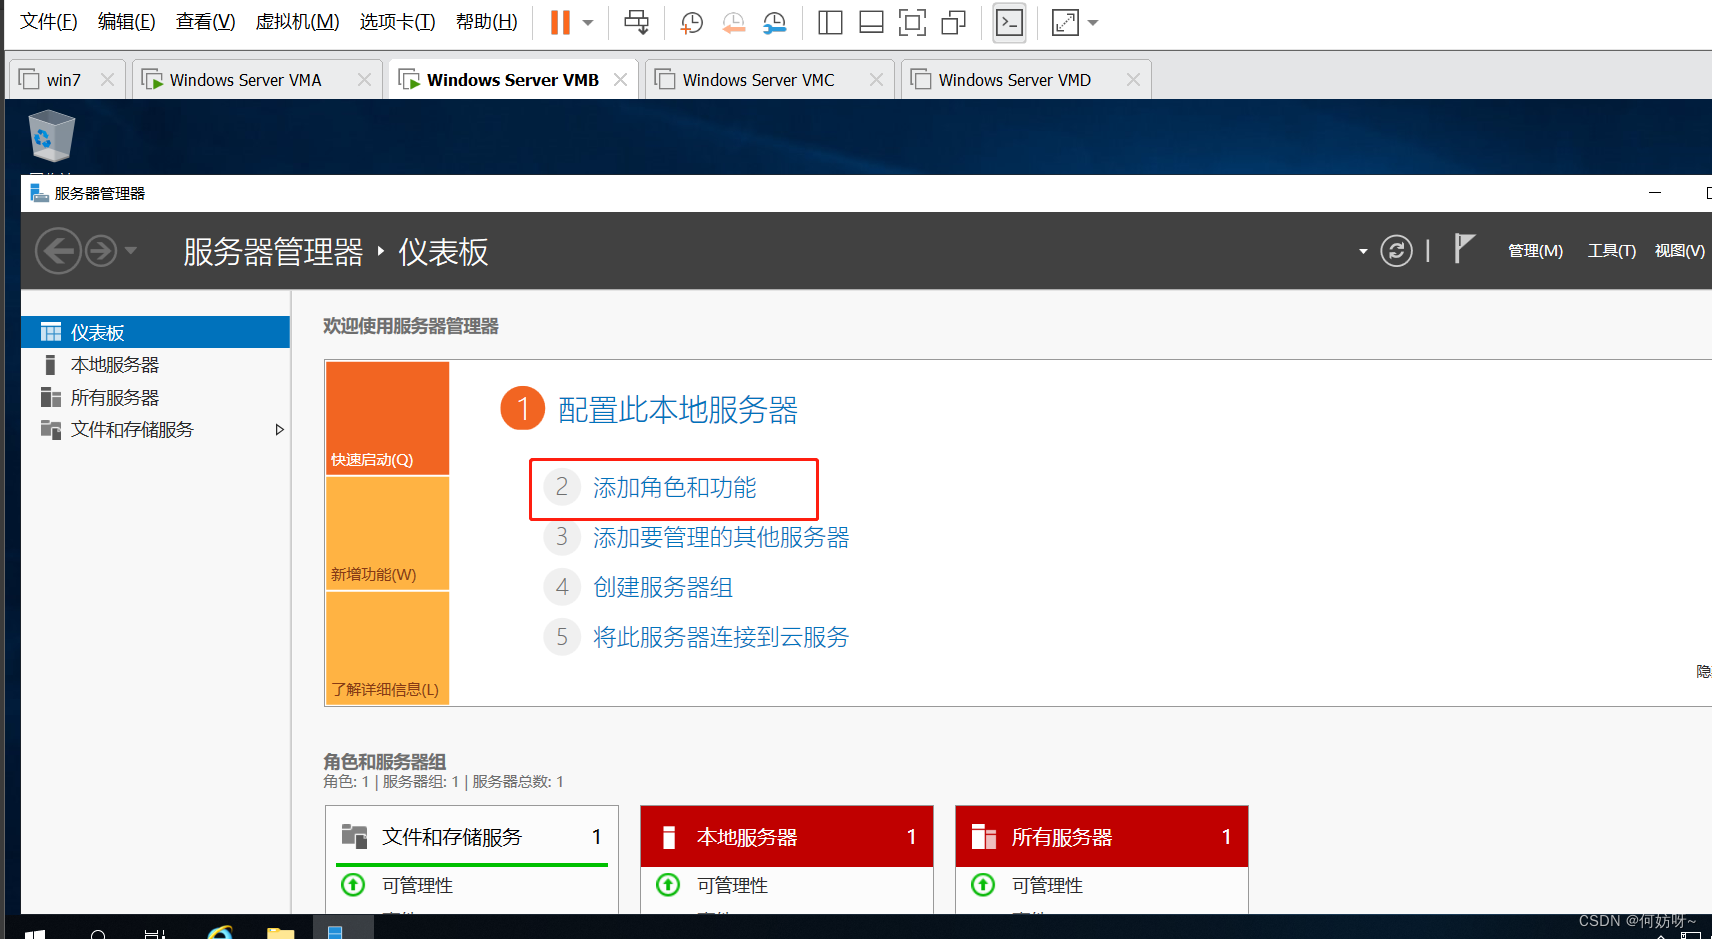This screenshot has height=939, width=1712.
Task: Select 仪表板 in the left navigation
Action: [x=156, y=332]
